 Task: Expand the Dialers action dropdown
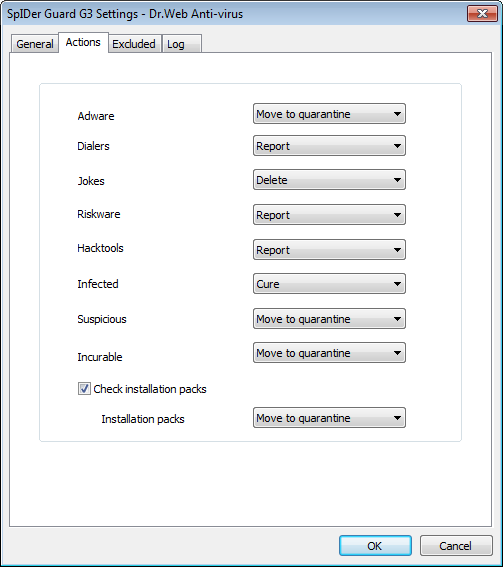[x=329, y=146]
